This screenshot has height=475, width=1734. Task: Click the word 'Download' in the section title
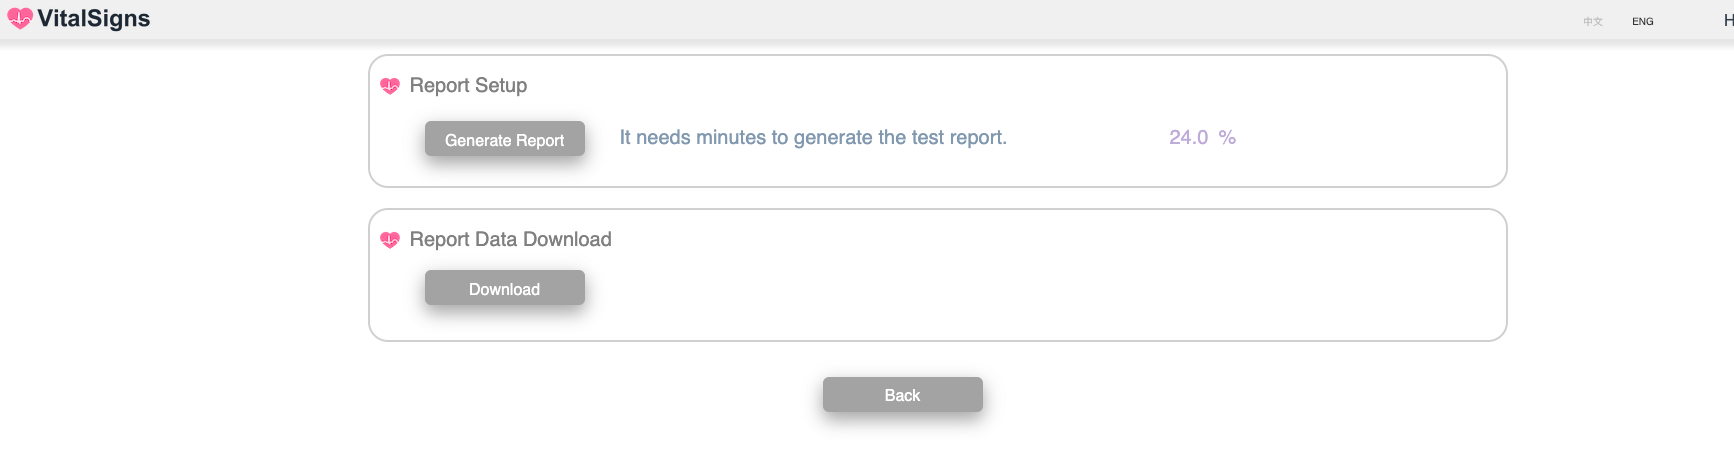click(567, 240)
